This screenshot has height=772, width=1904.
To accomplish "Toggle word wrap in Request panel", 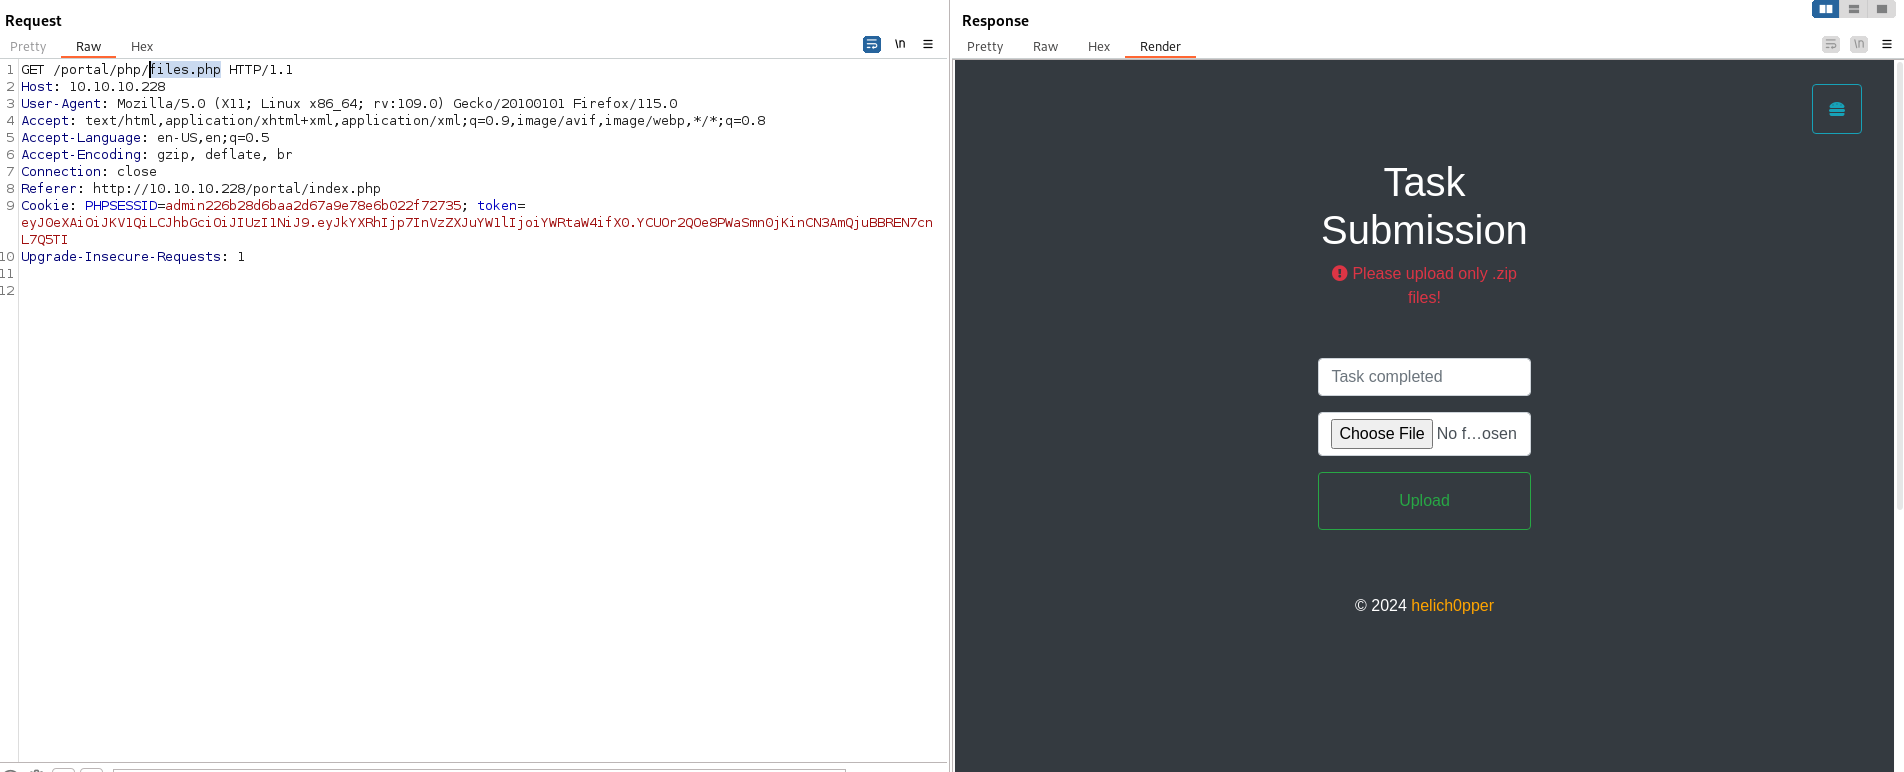I will tap(871, 44).
